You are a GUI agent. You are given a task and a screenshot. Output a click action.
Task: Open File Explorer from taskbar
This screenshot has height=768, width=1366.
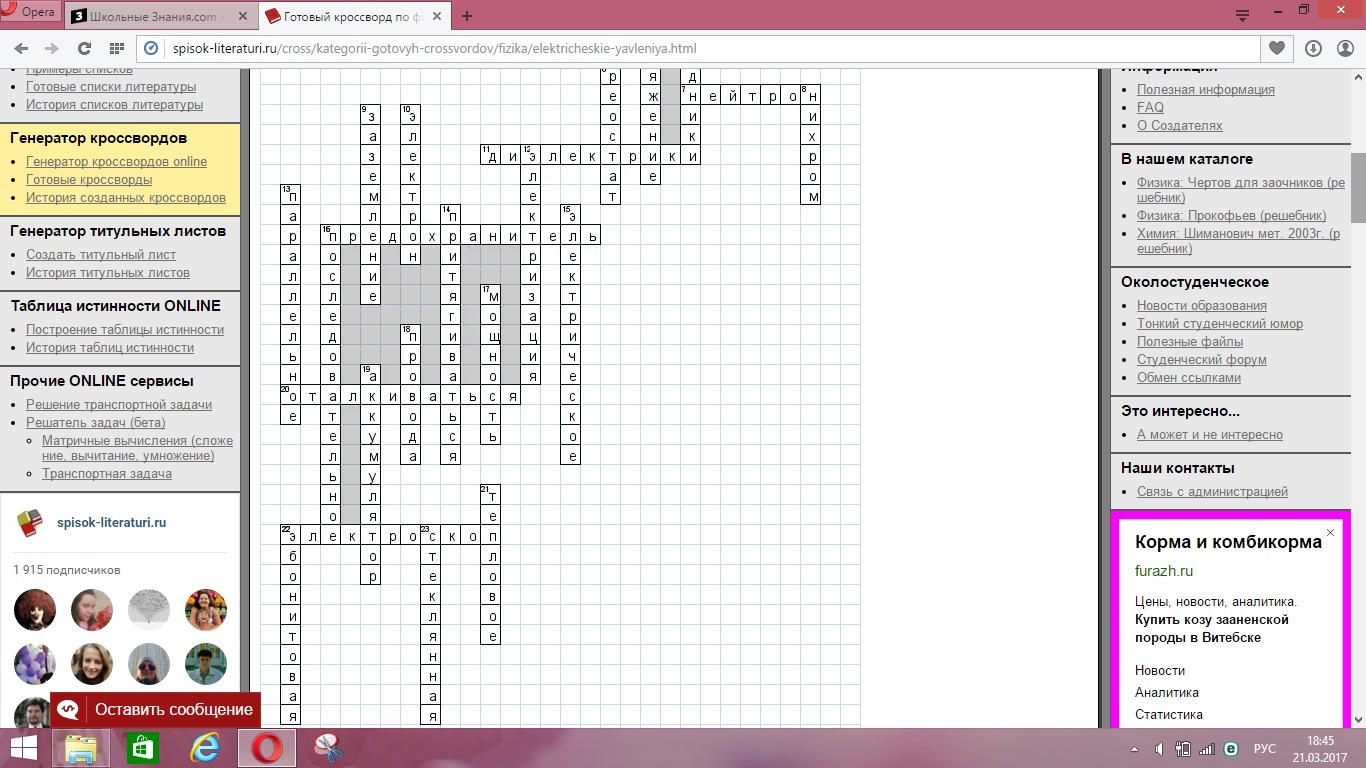point(82,748)
